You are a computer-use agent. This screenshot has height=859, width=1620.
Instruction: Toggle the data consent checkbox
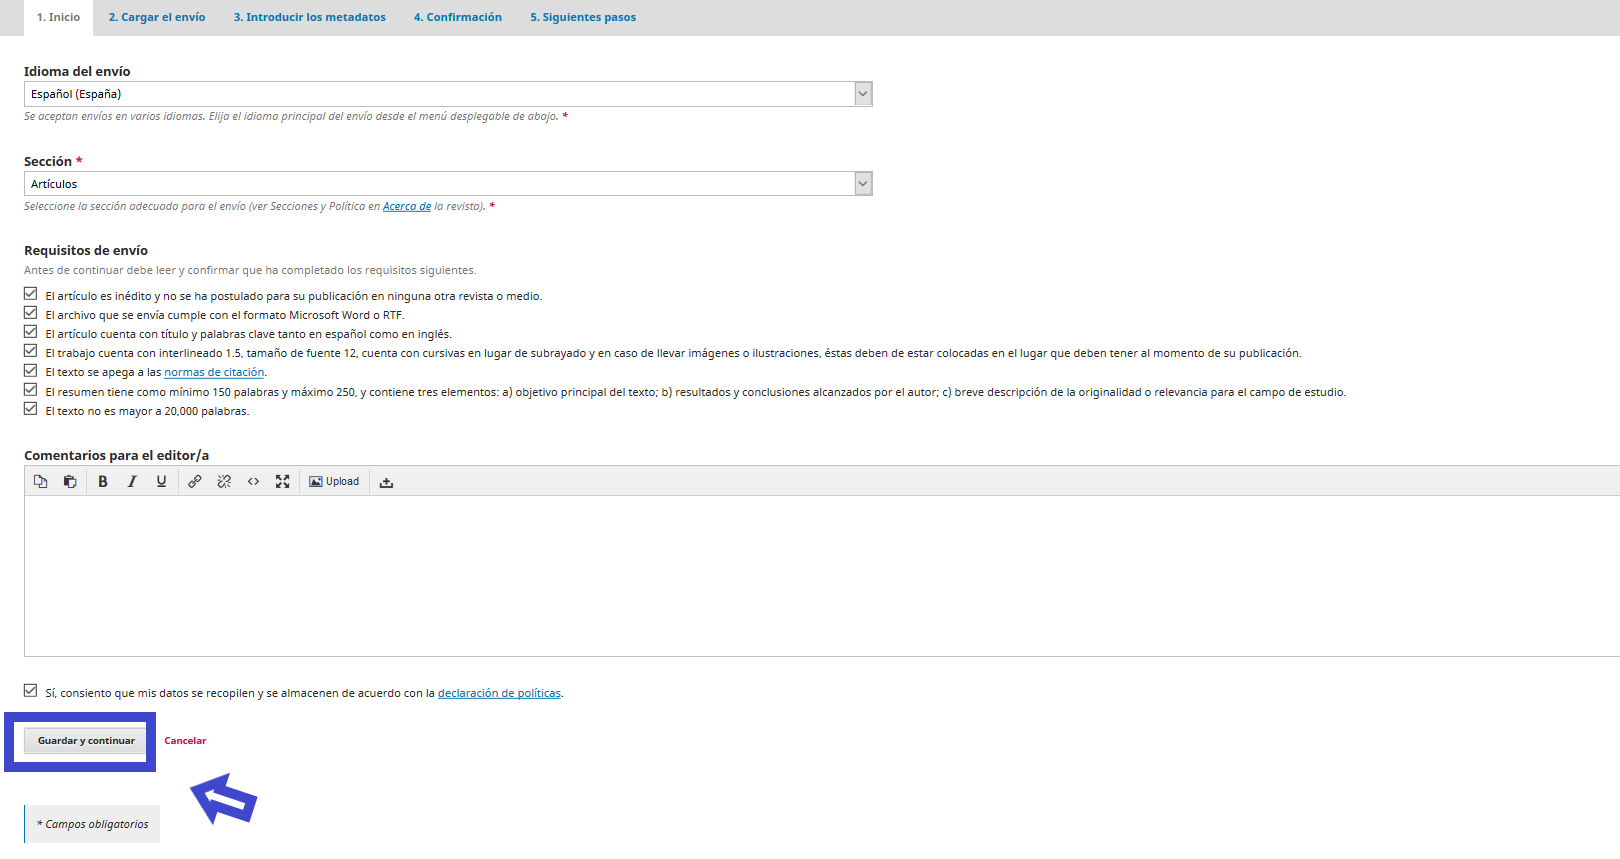tap(31, 691)
